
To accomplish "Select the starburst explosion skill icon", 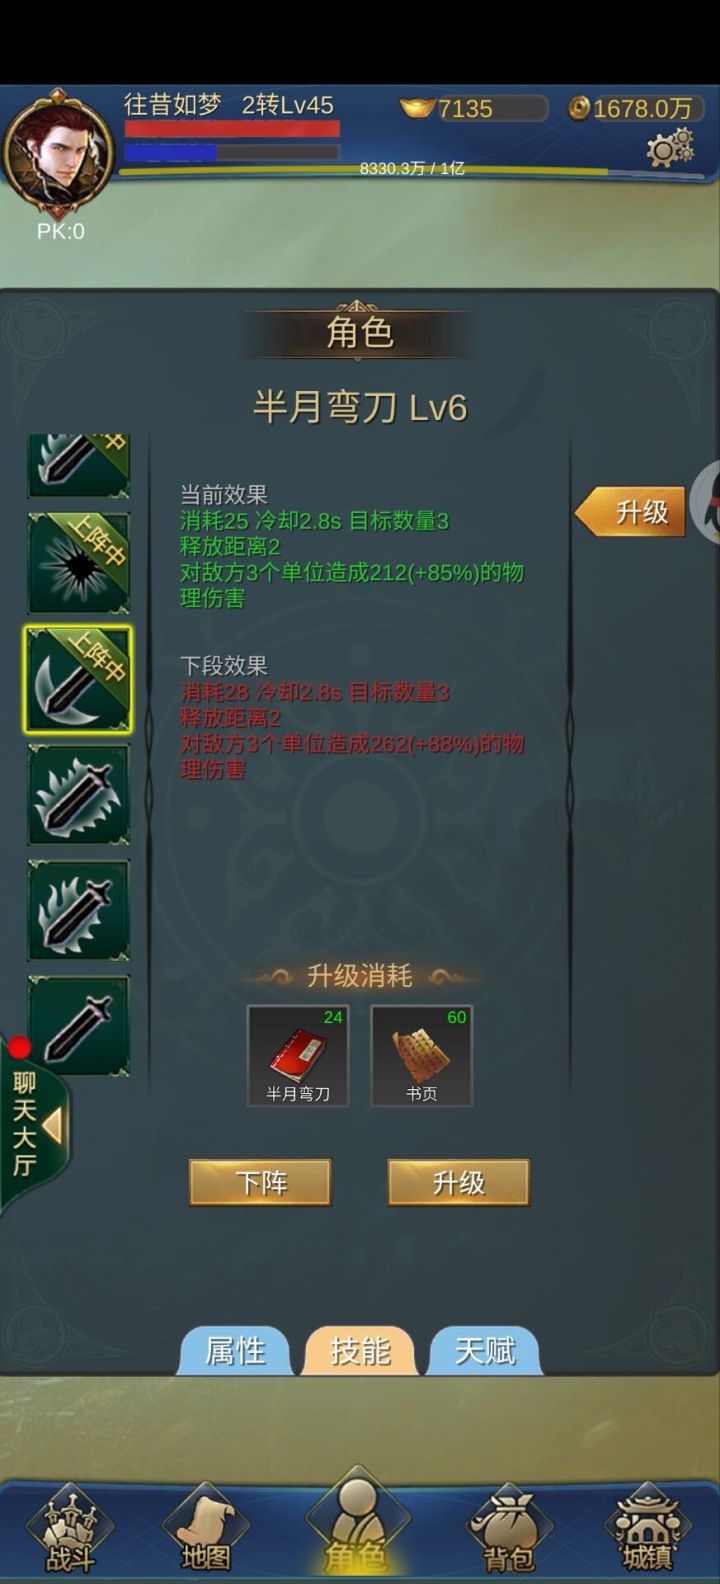I will pos(78,563).
